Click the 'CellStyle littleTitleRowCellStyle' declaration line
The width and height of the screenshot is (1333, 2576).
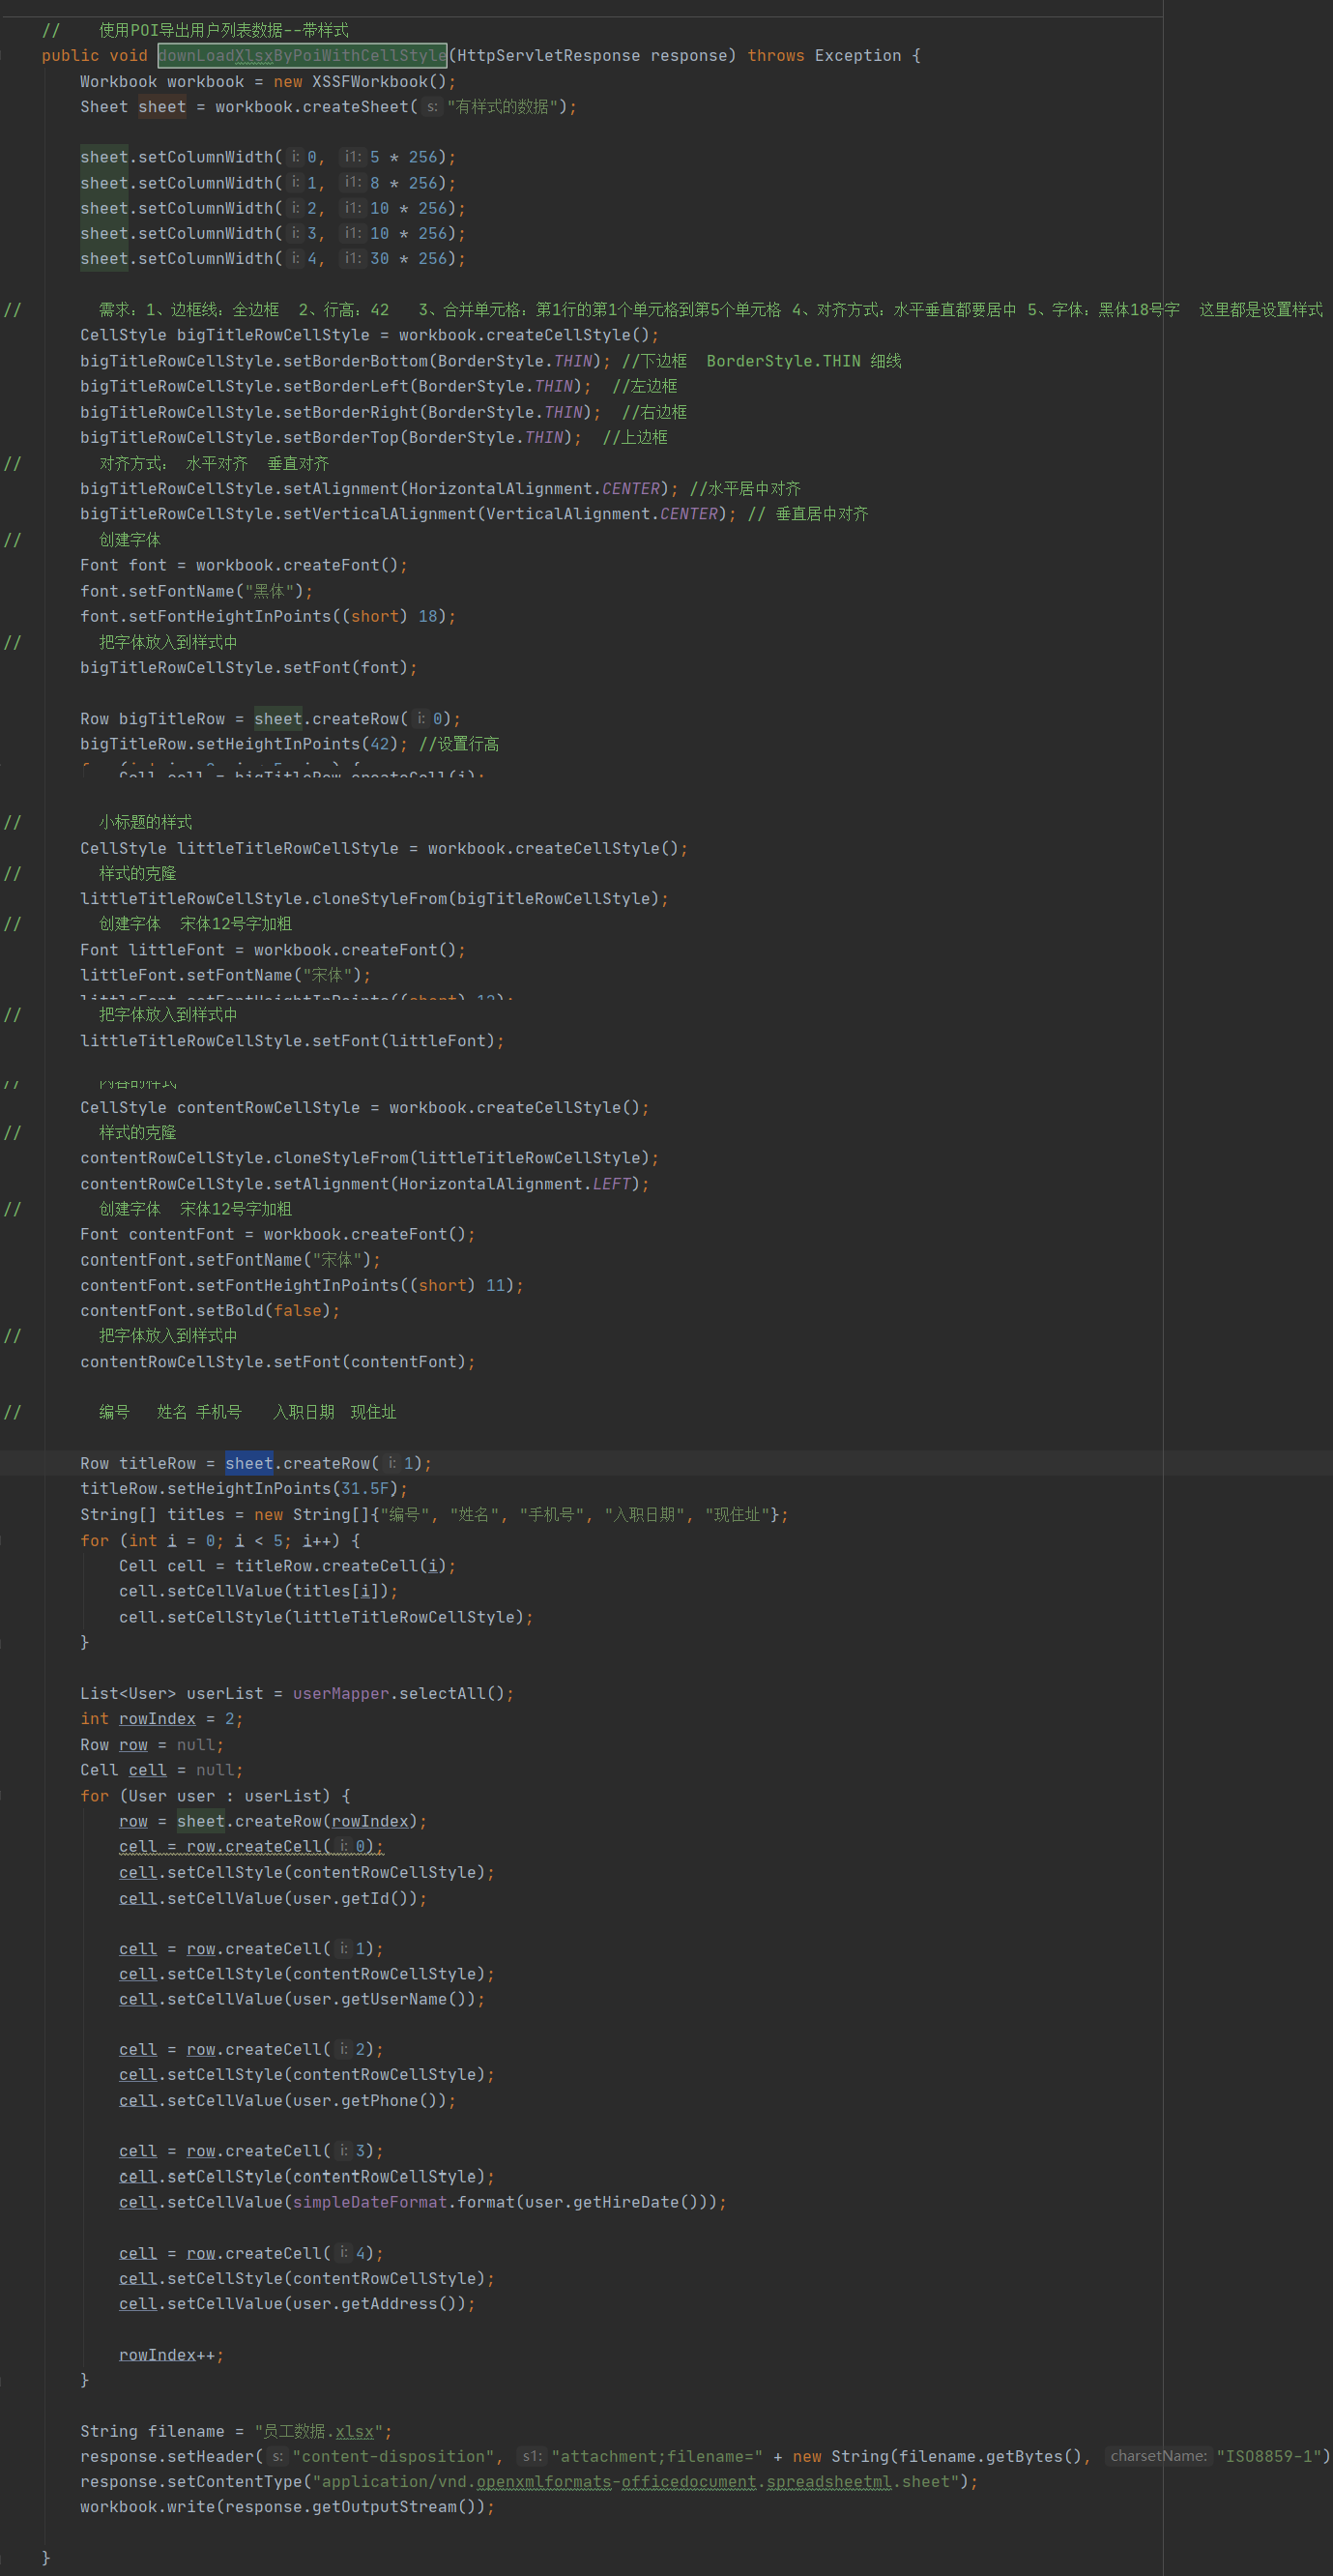pos(384,848)
